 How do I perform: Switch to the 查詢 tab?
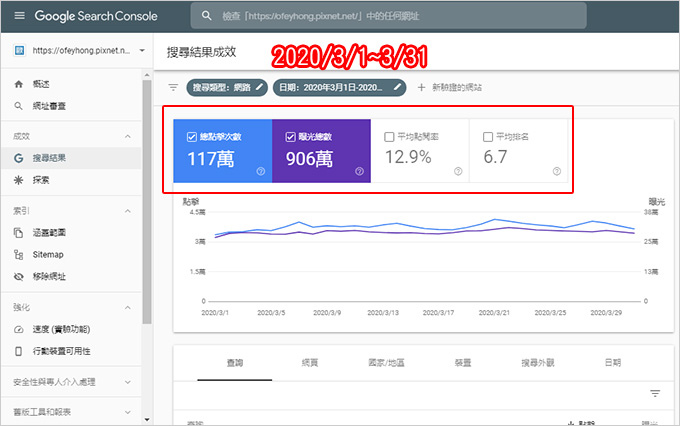(x=235, y=363)
